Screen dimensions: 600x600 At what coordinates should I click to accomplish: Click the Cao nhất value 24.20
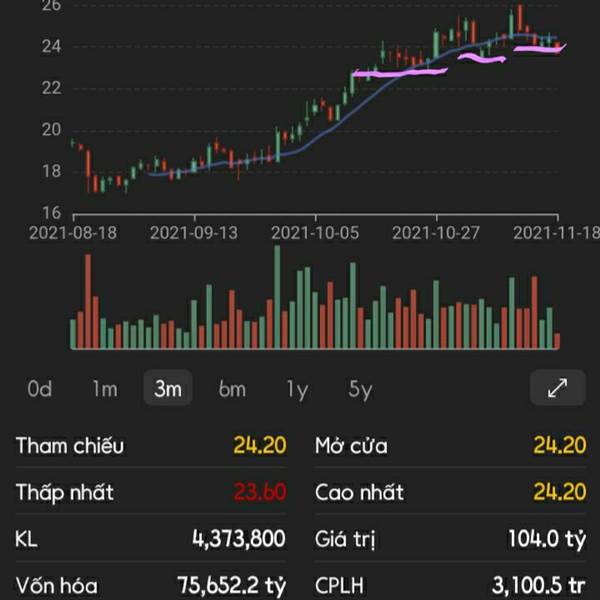[x=559, y=492]
